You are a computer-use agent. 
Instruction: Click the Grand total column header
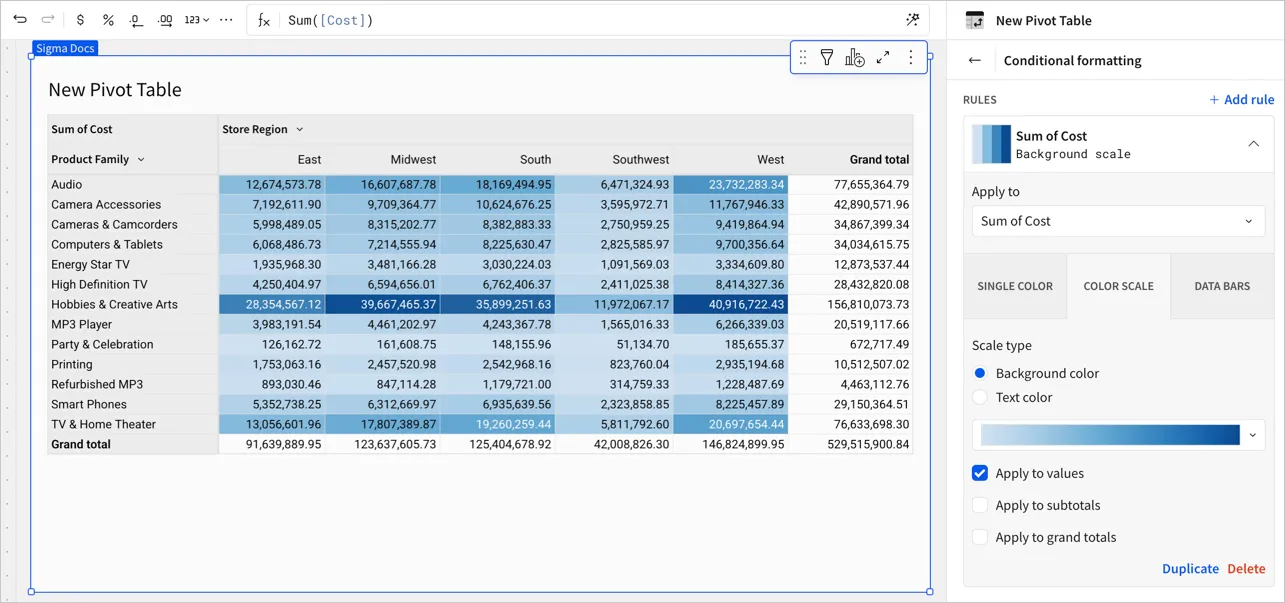tap(879, 159)
